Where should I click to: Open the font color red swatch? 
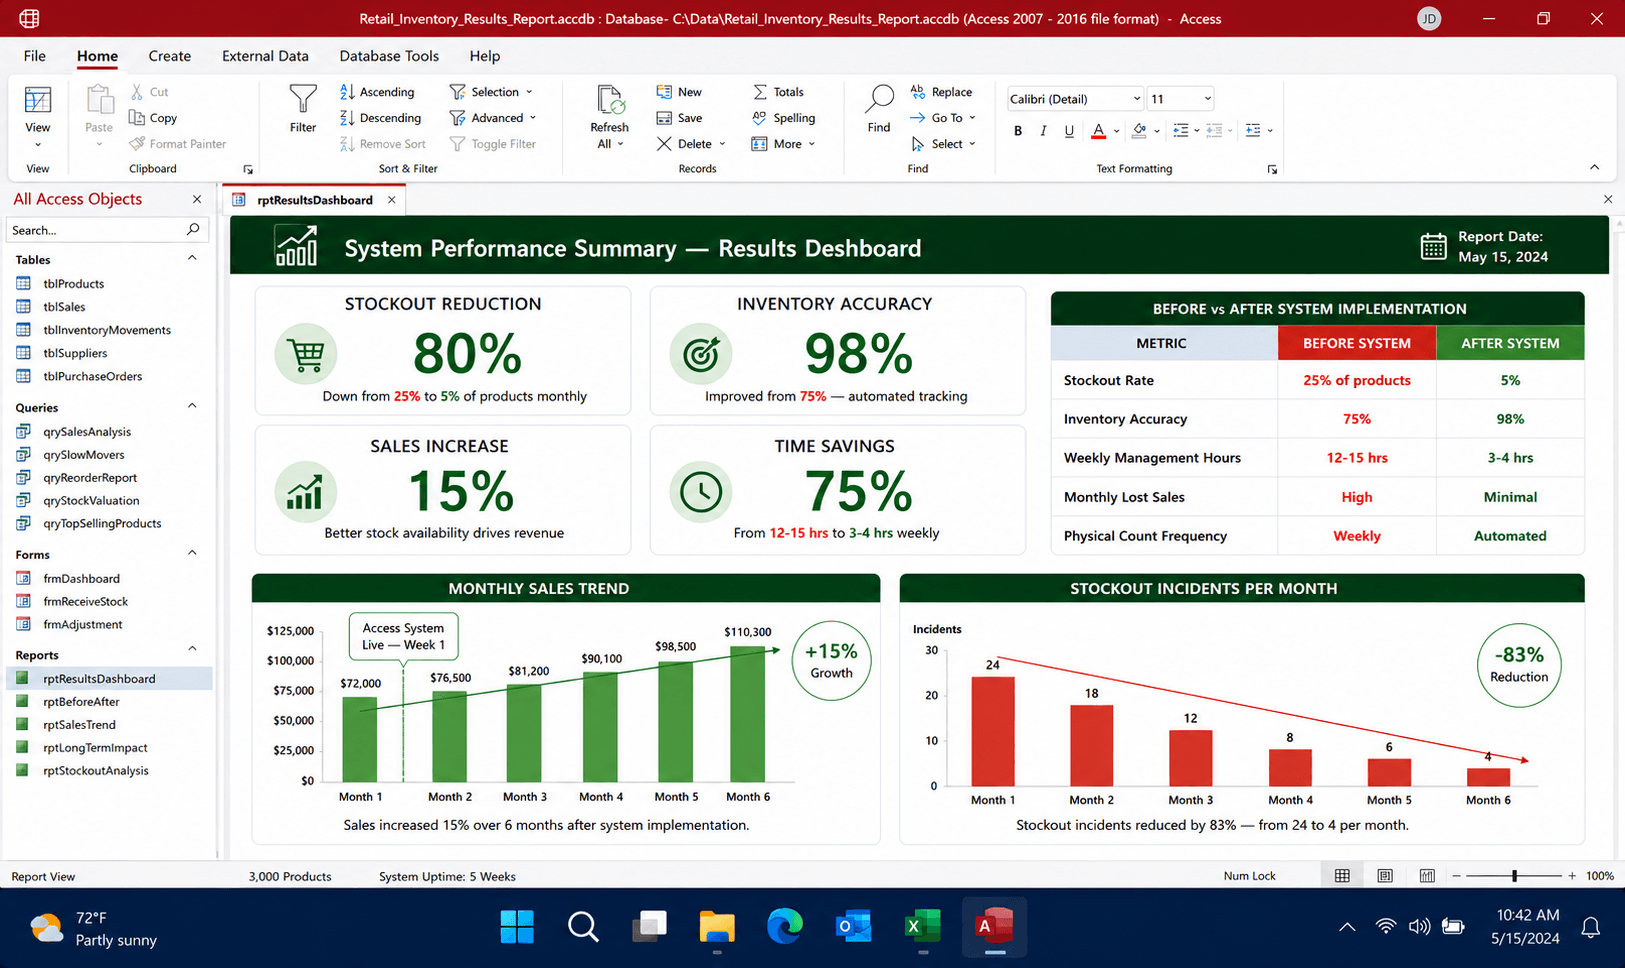click(1098, 130)
